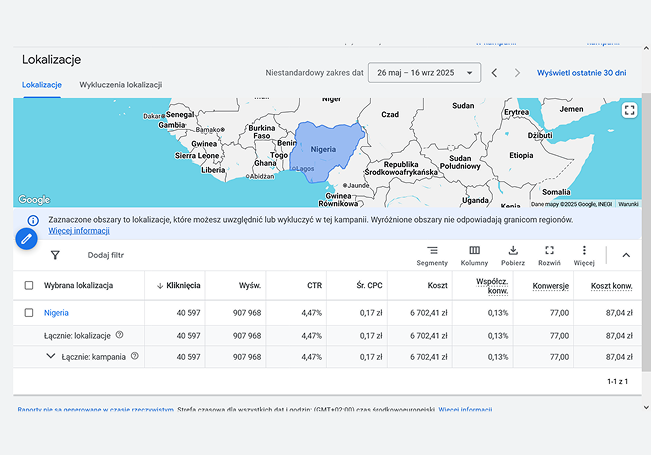Open the Więcej informacji link in banner

pos(78,231)
